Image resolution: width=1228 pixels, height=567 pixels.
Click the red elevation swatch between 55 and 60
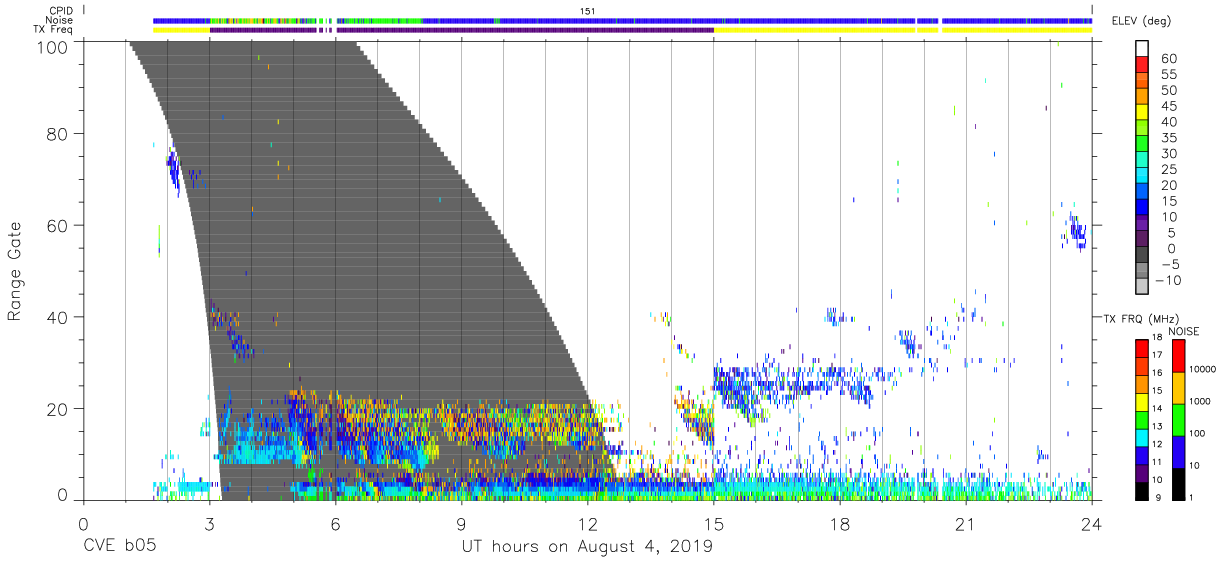pos(1143,66)
